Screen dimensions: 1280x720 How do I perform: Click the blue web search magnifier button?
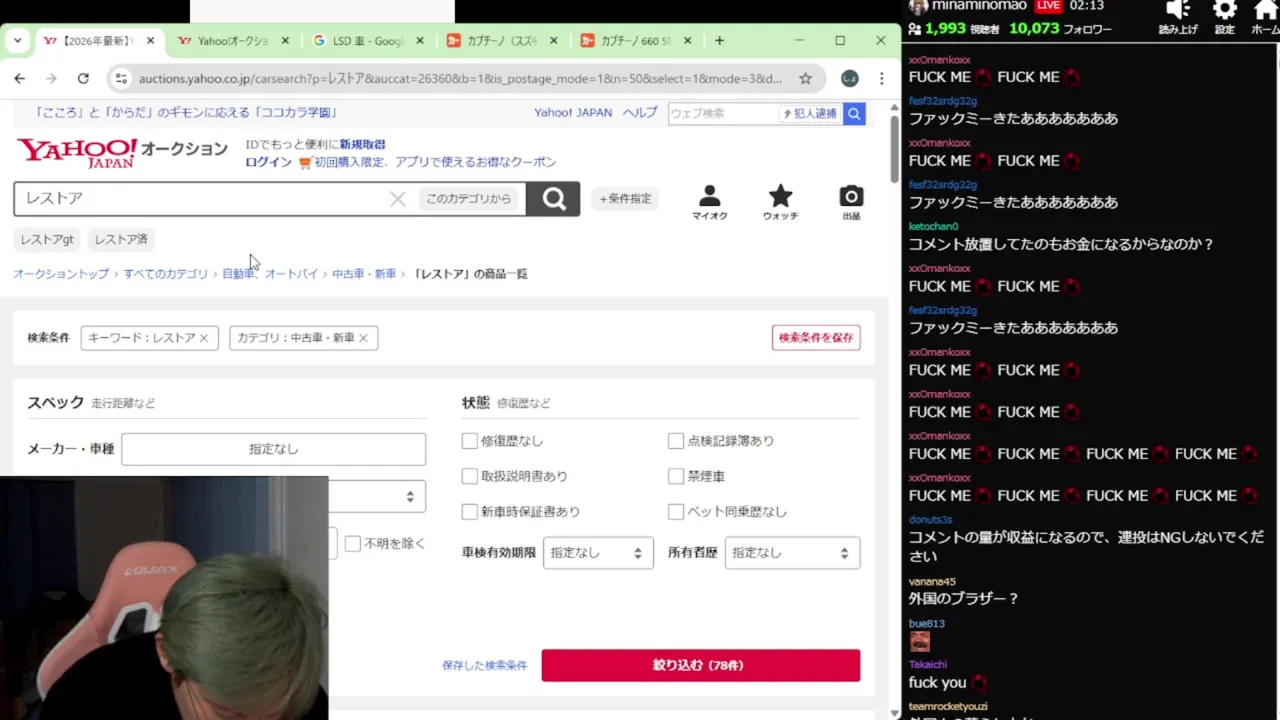854,114
